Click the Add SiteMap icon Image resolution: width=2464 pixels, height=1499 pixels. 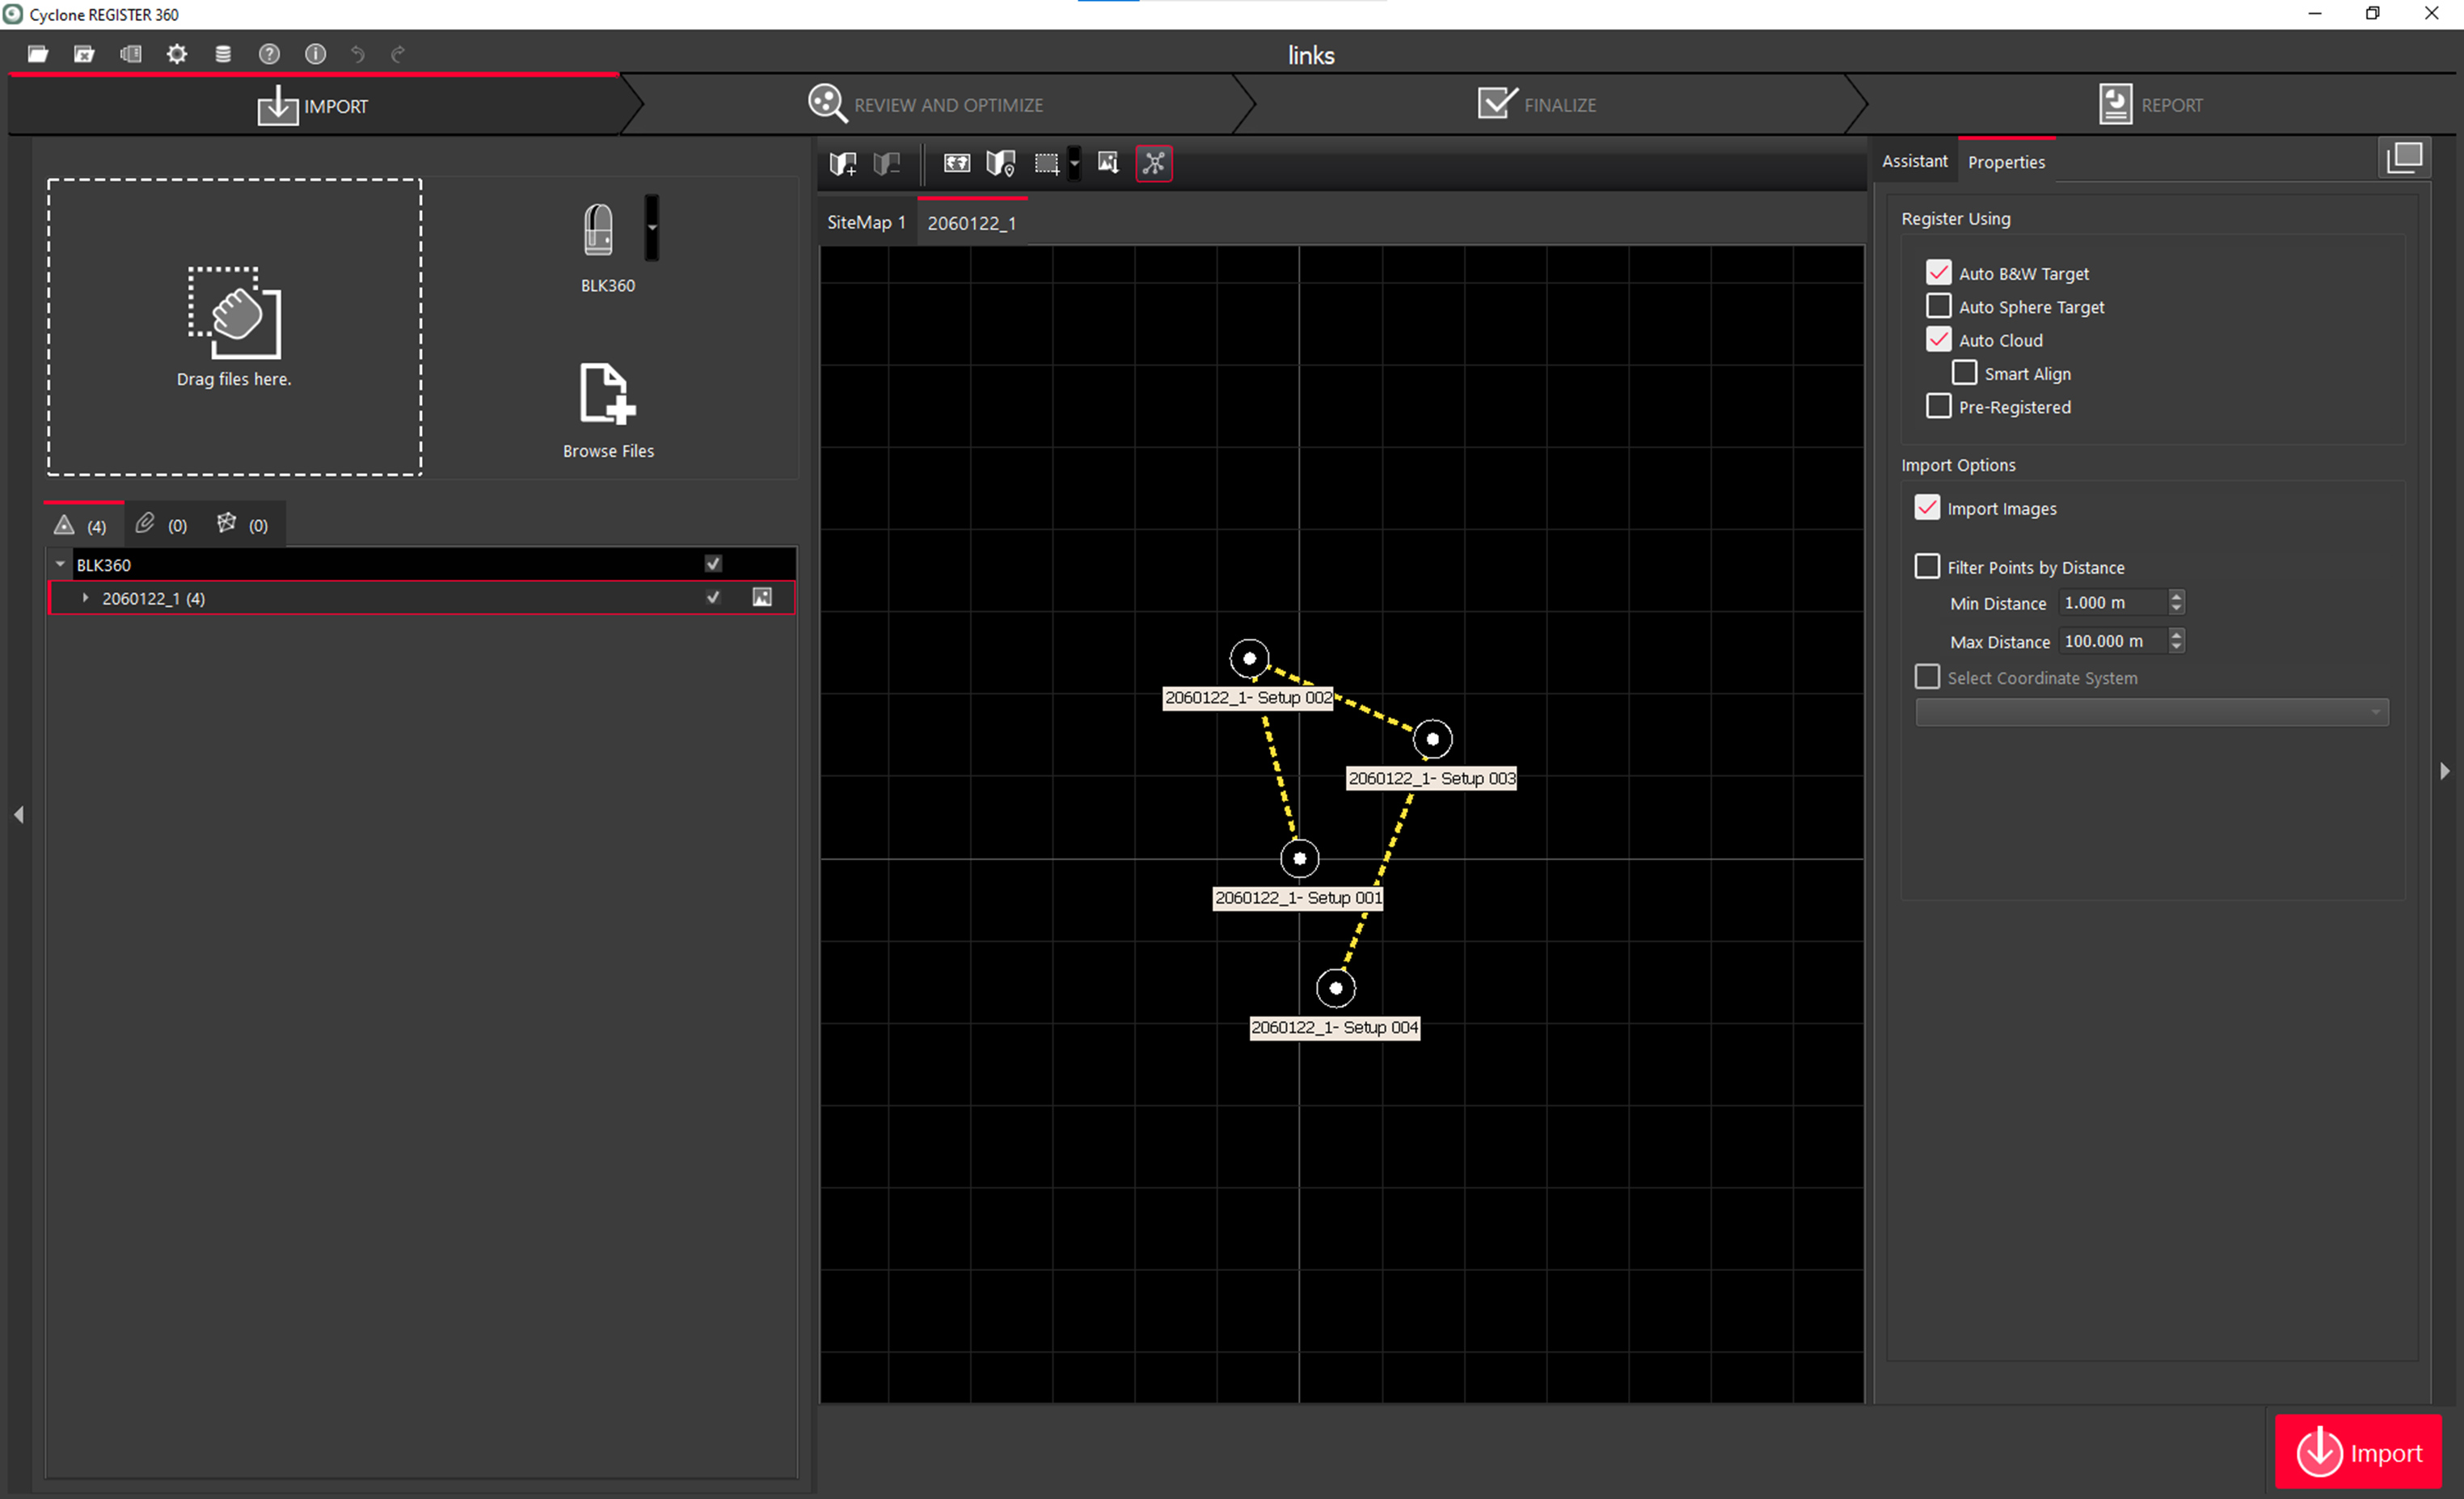[842, 163]
